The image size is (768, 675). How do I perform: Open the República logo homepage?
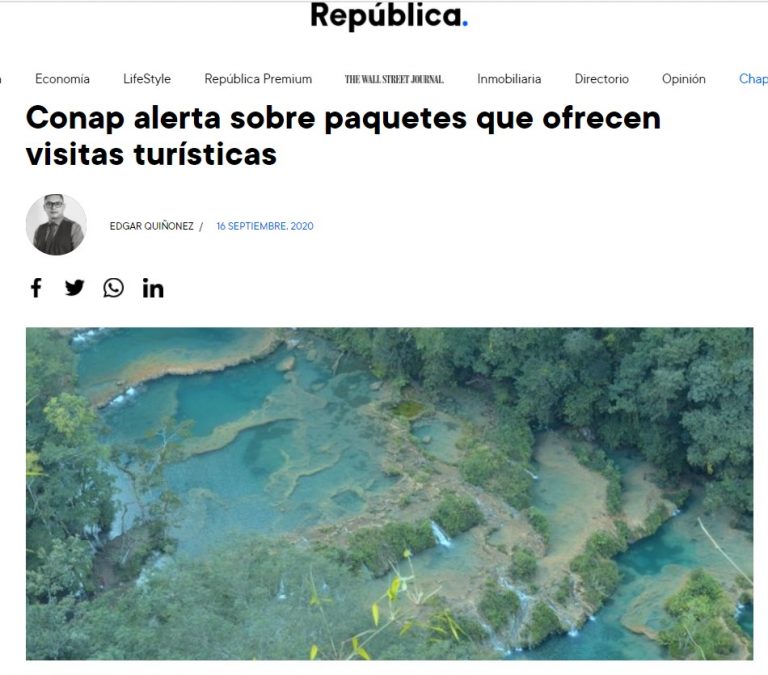click(389, 16)
